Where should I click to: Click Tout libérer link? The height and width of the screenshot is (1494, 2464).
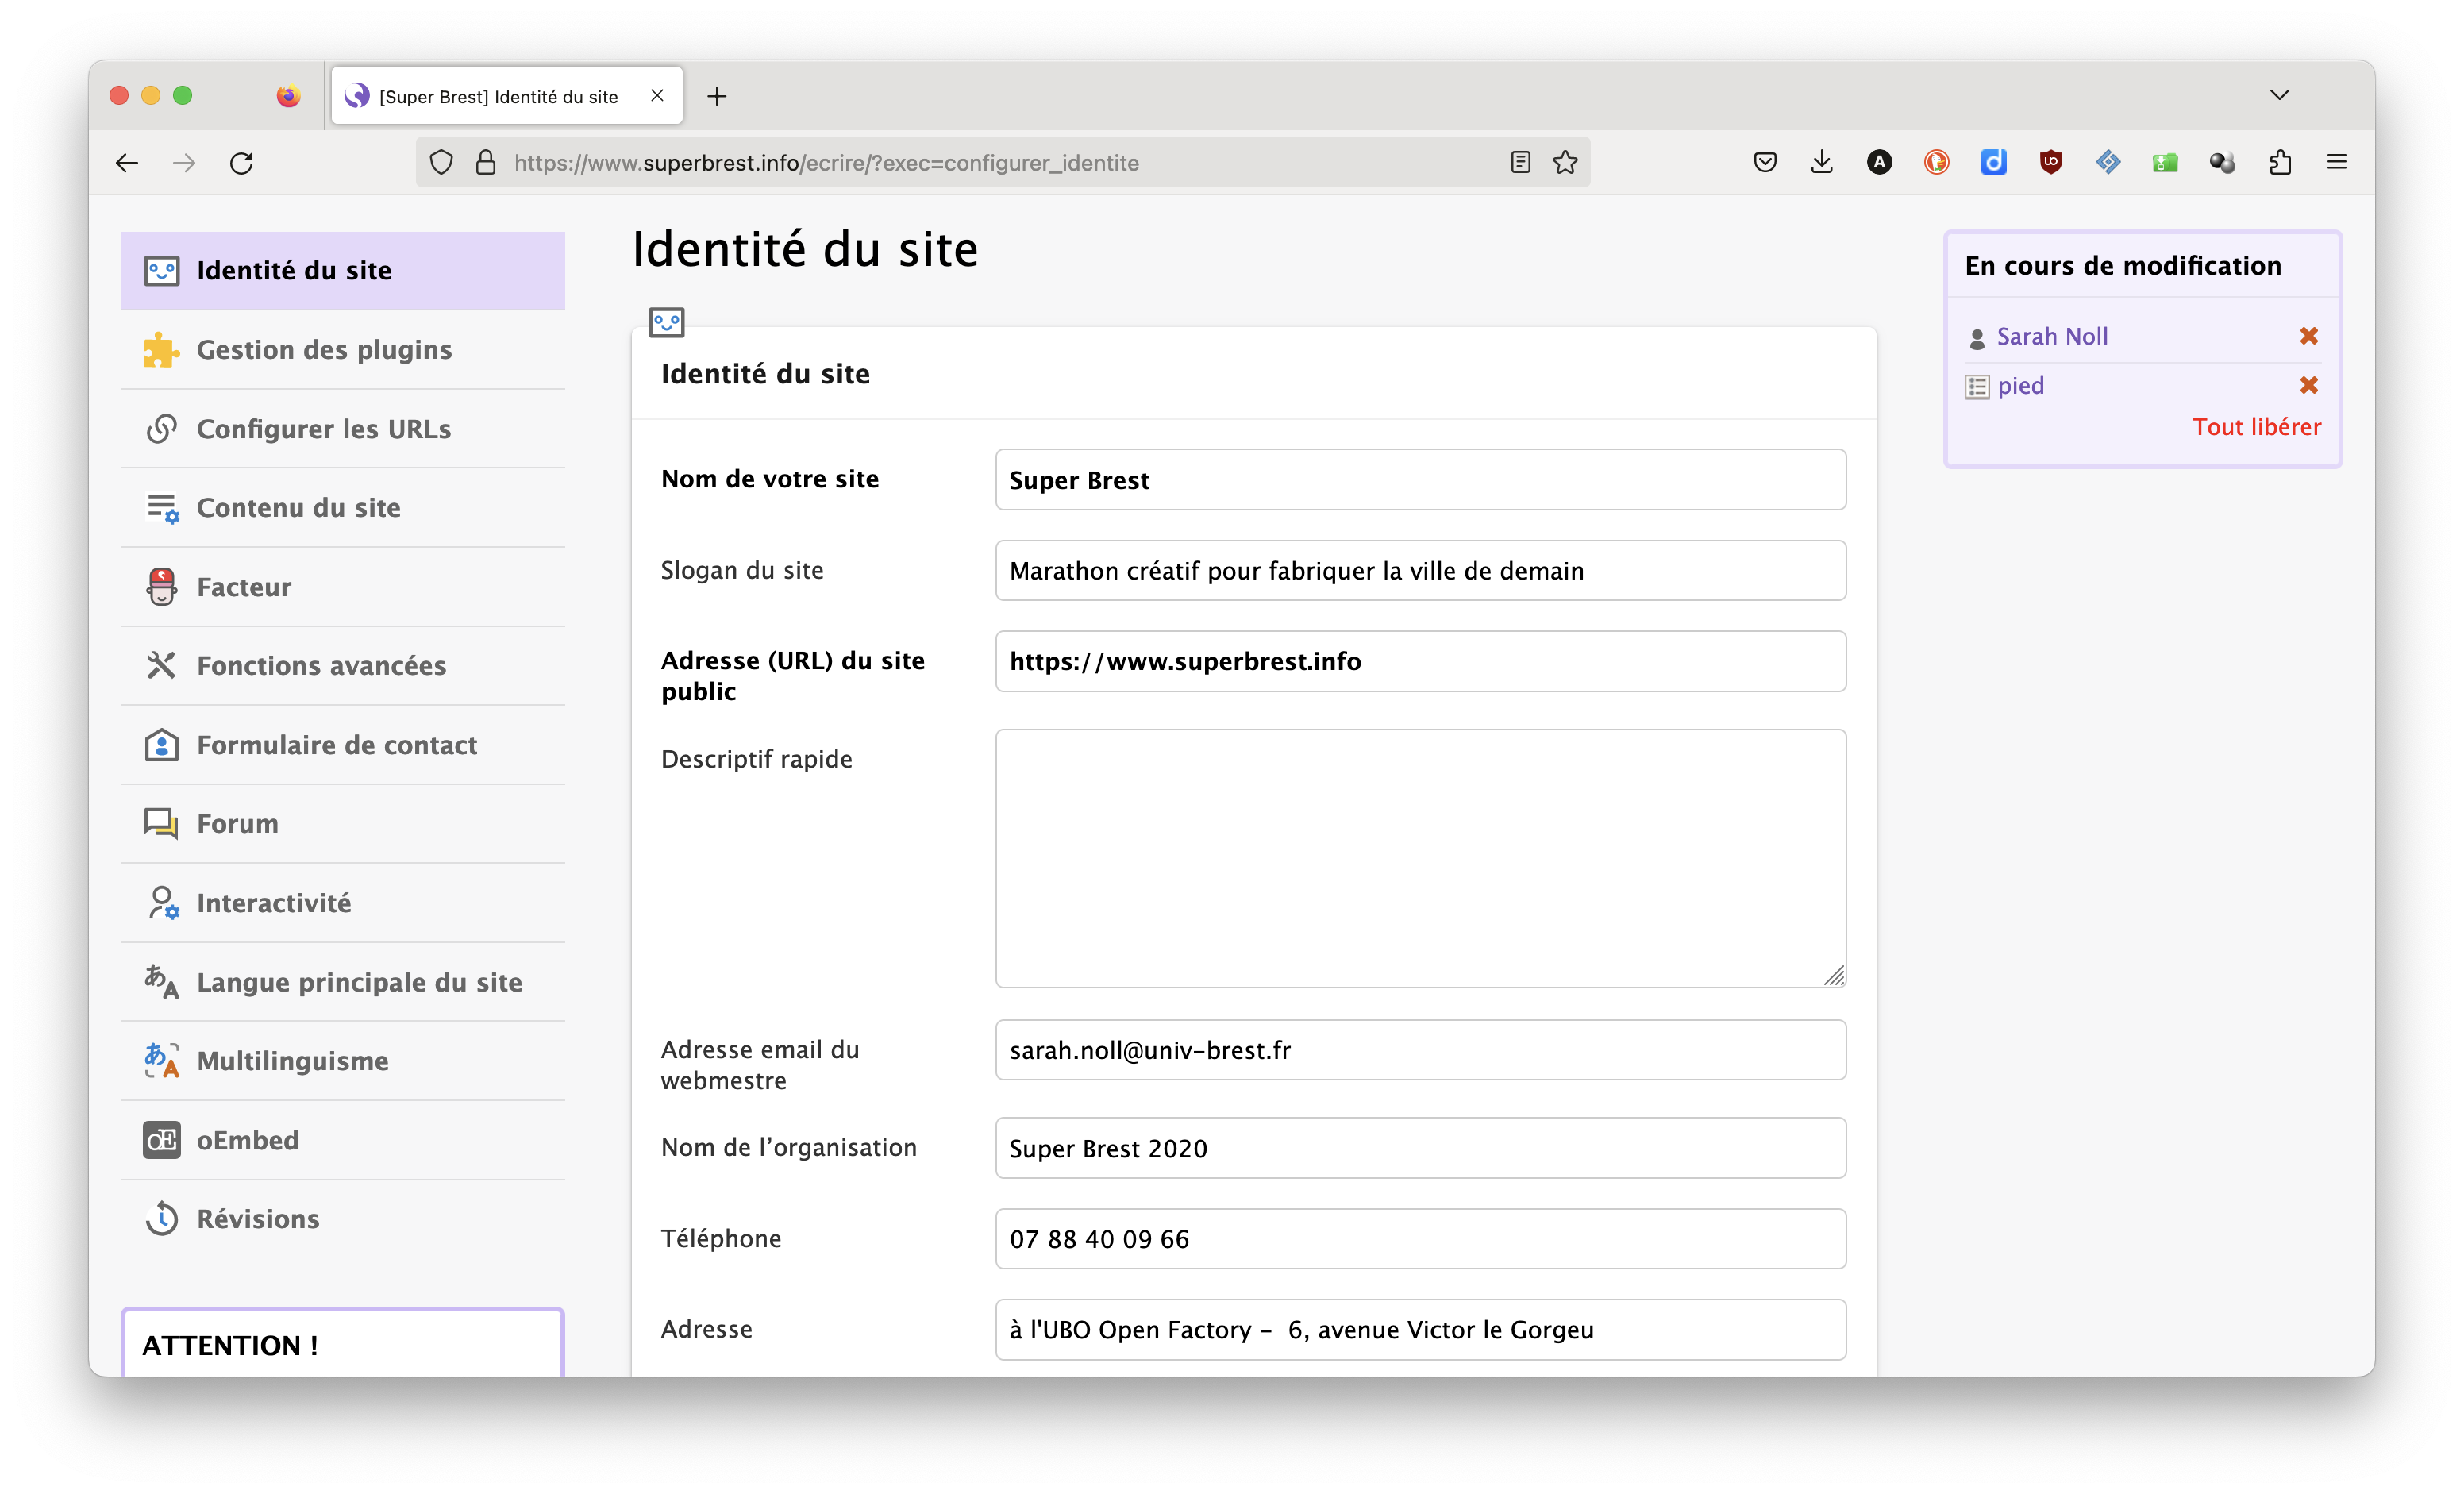[x=2256, y=427]
